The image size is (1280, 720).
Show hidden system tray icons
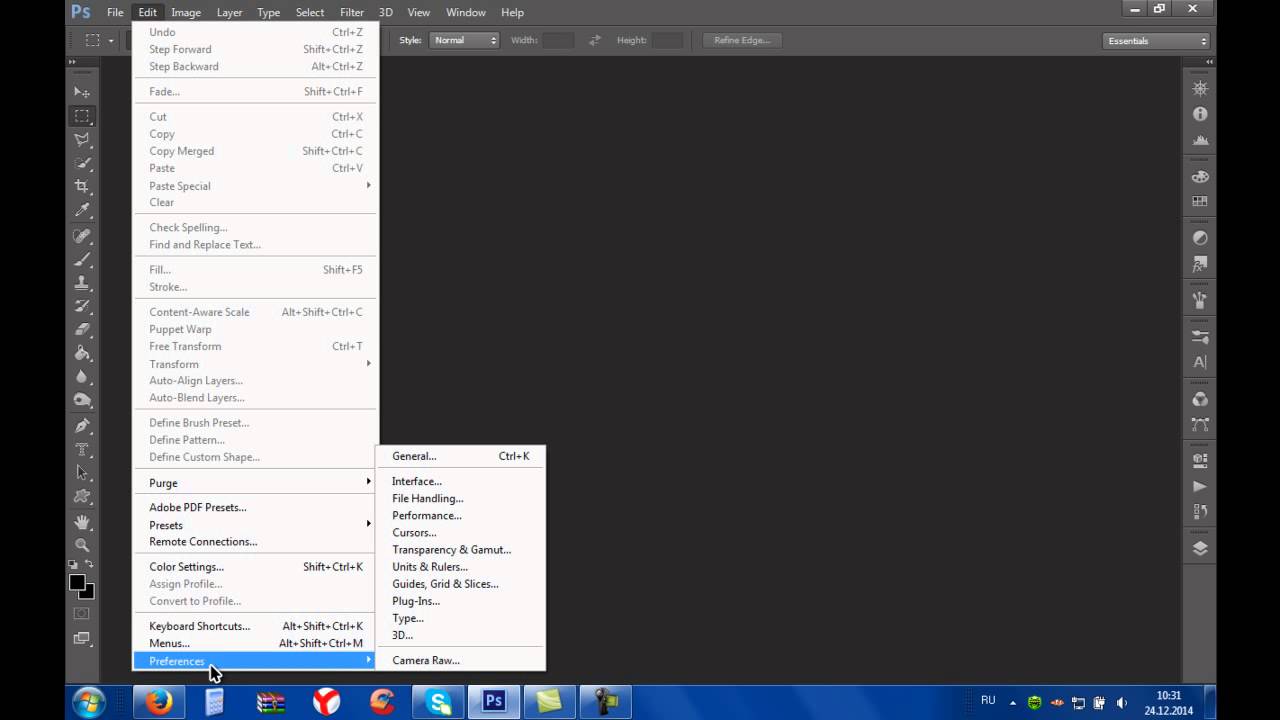(1013, 703)
